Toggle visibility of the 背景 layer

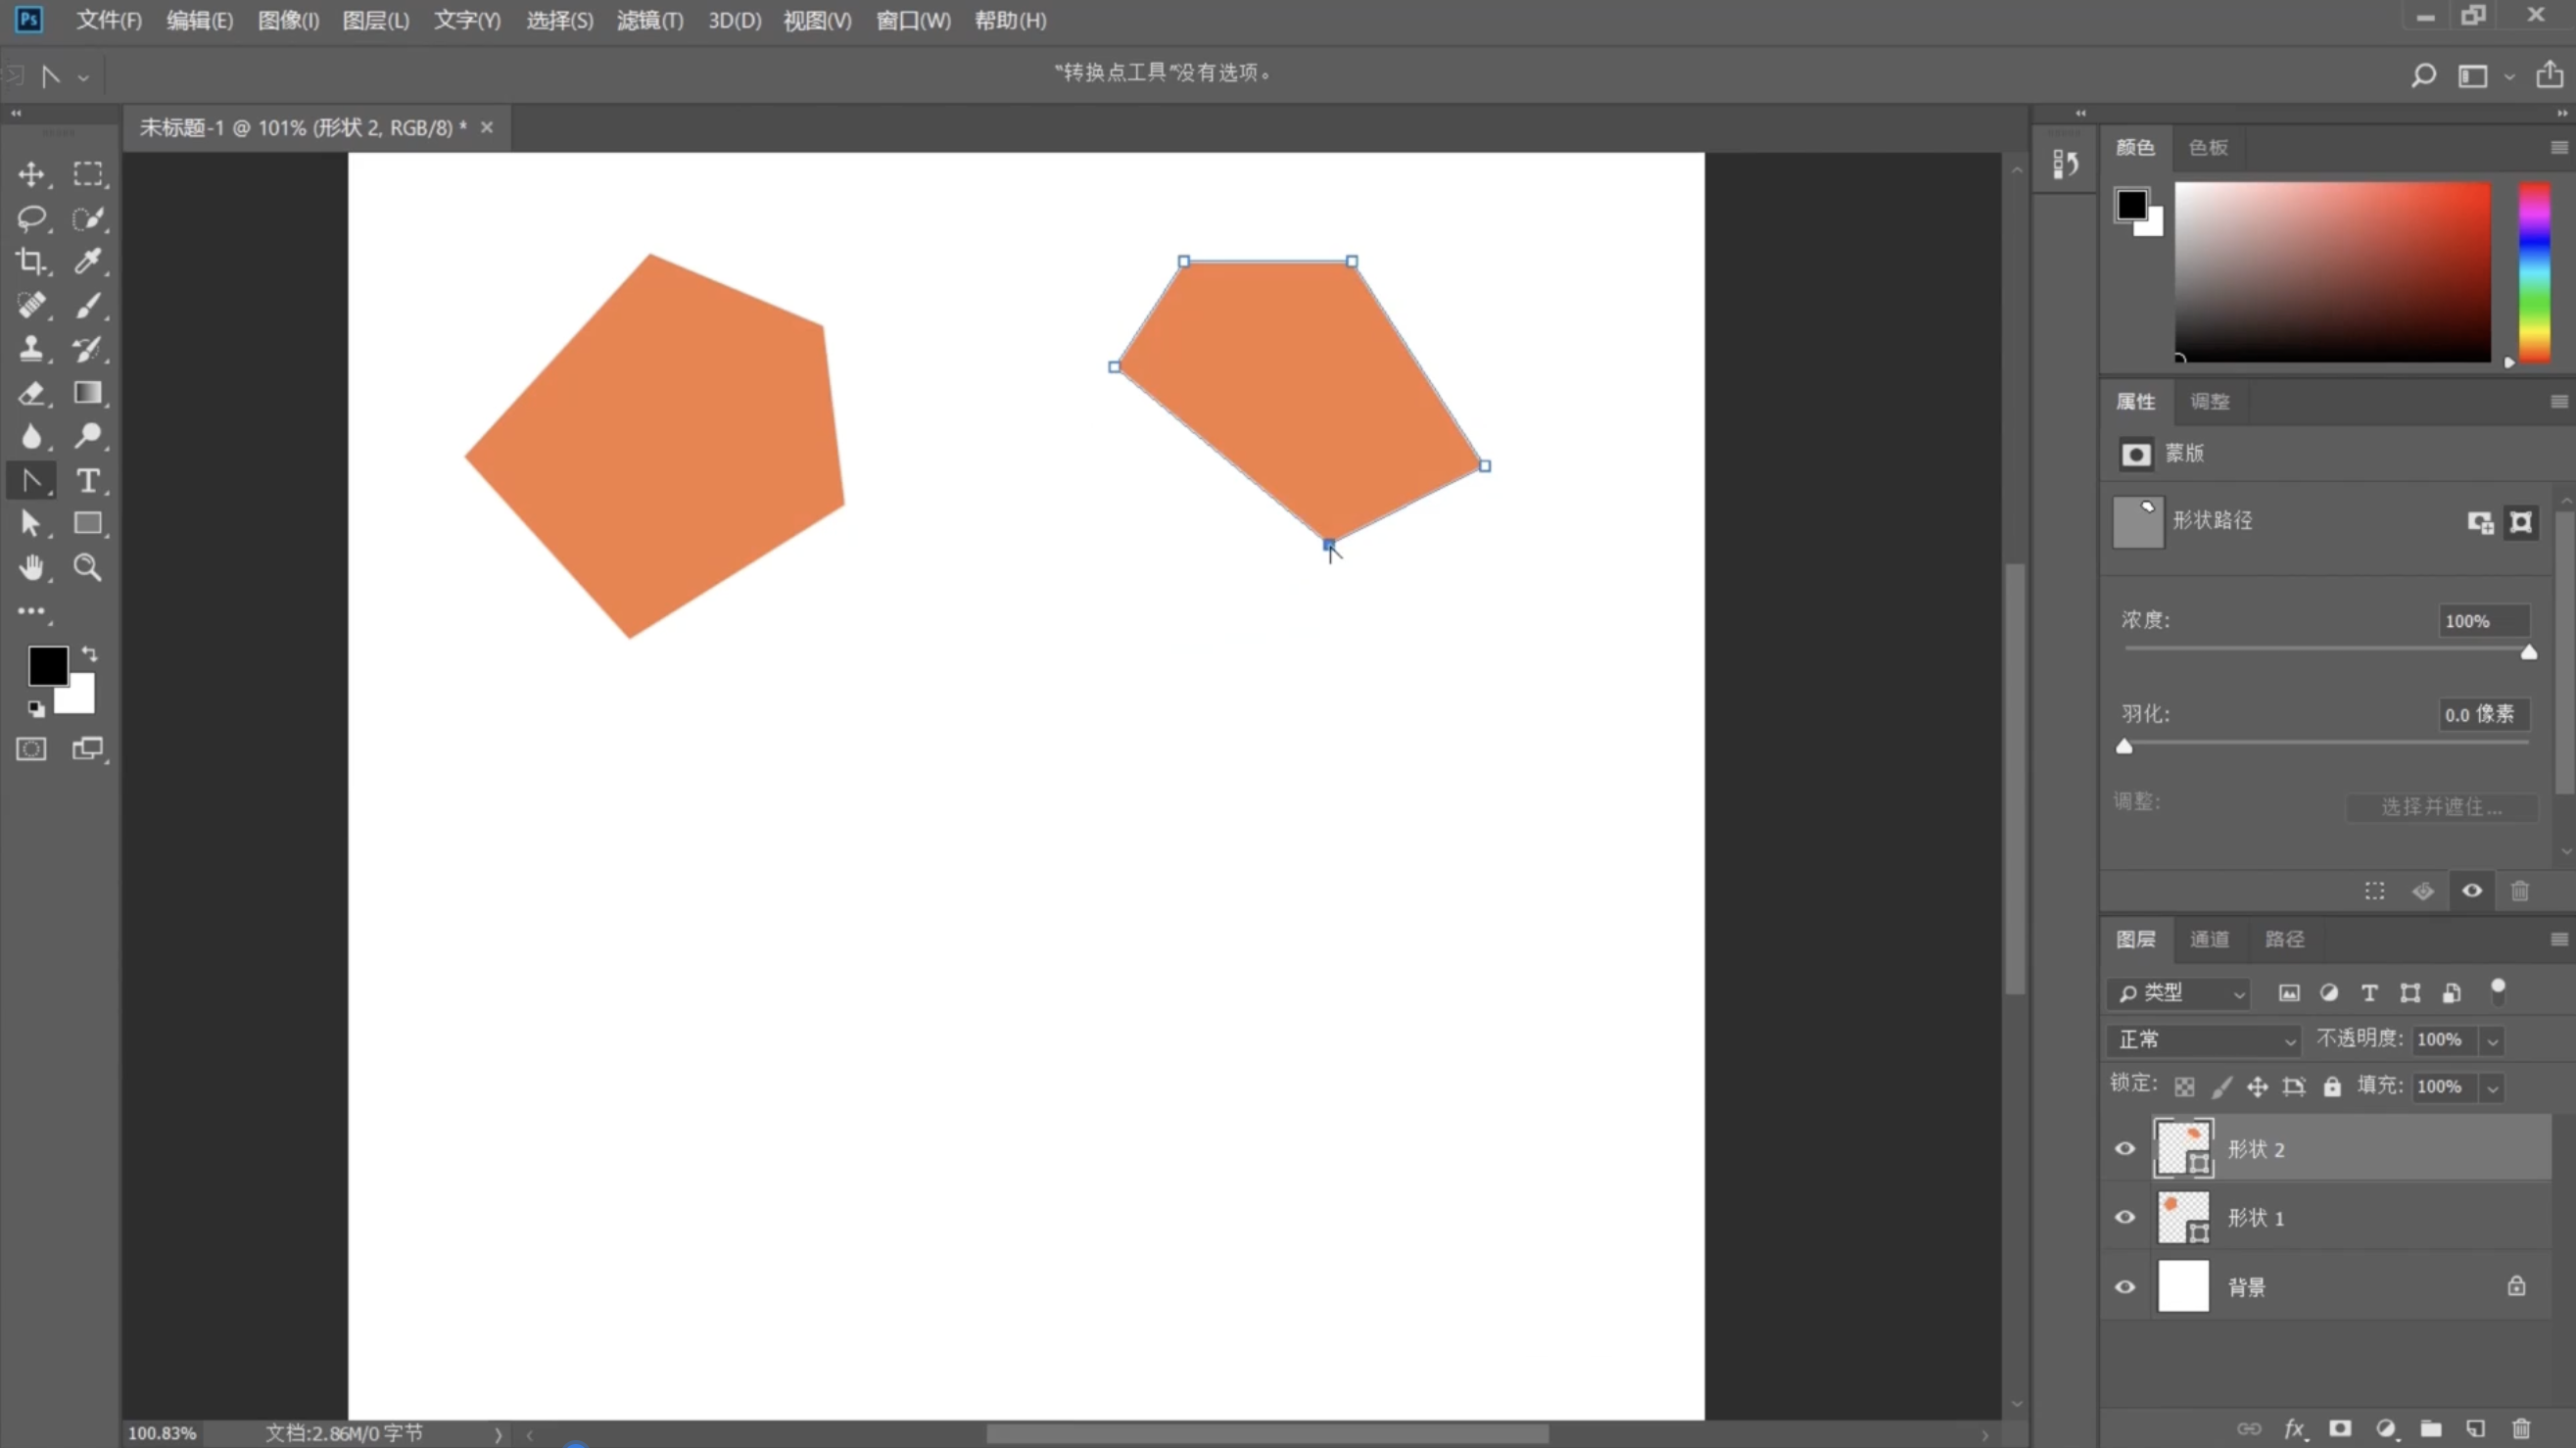2125,1286
